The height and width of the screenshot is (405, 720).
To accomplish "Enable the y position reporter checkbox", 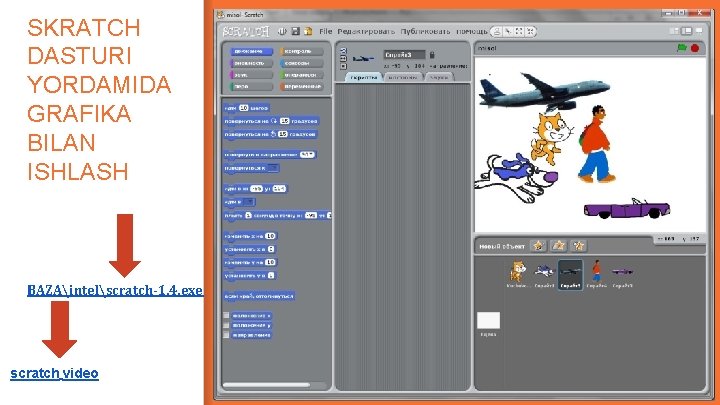I will pos(226,325).
